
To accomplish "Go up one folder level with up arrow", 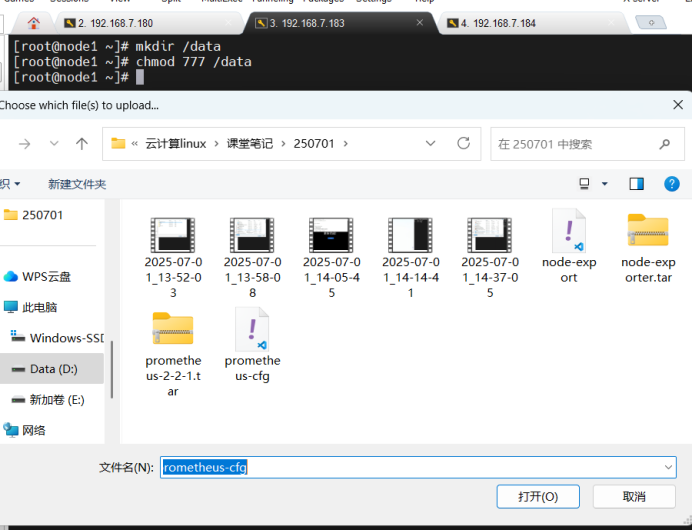I will [x=82, y=144].
